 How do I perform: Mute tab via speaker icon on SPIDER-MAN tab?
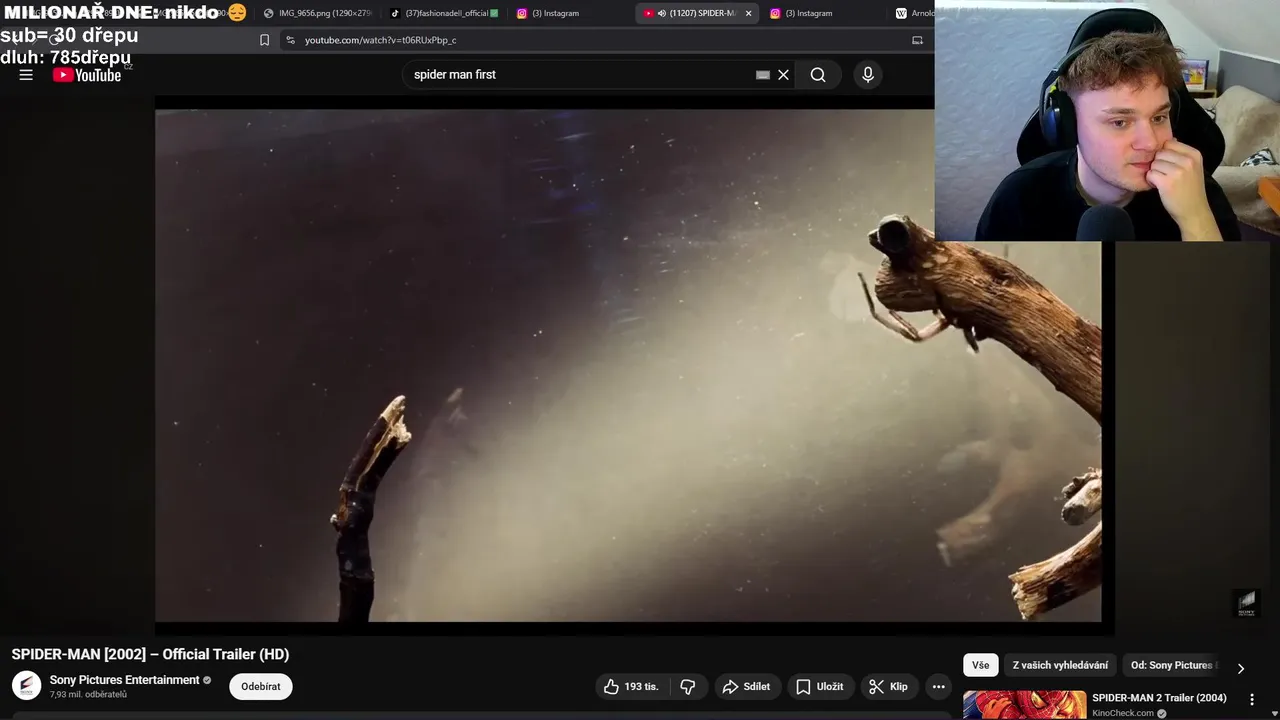(x=662, y=13)
